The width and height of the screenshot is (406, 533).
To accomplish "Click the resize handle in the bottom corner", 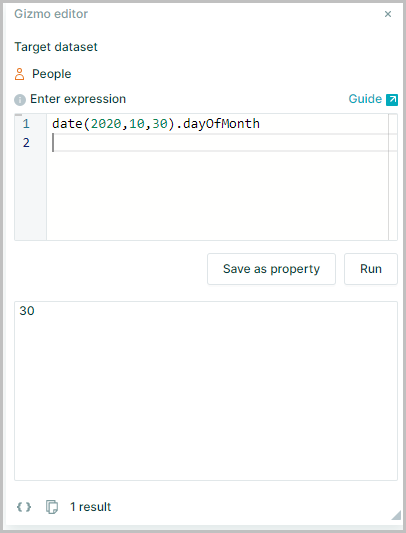I will (x=396, y=515).
